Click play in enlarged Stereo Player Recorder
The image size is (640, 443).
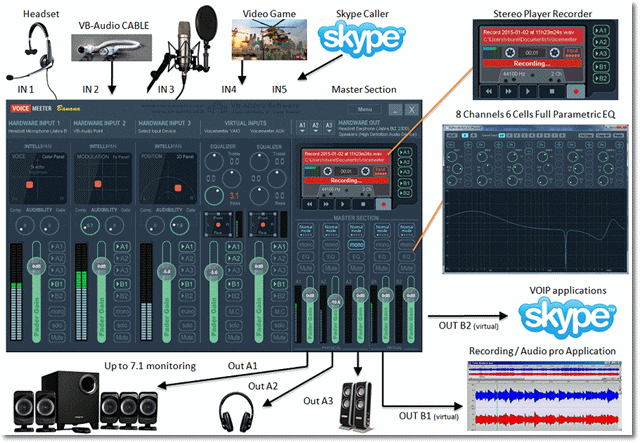[528, 91]
